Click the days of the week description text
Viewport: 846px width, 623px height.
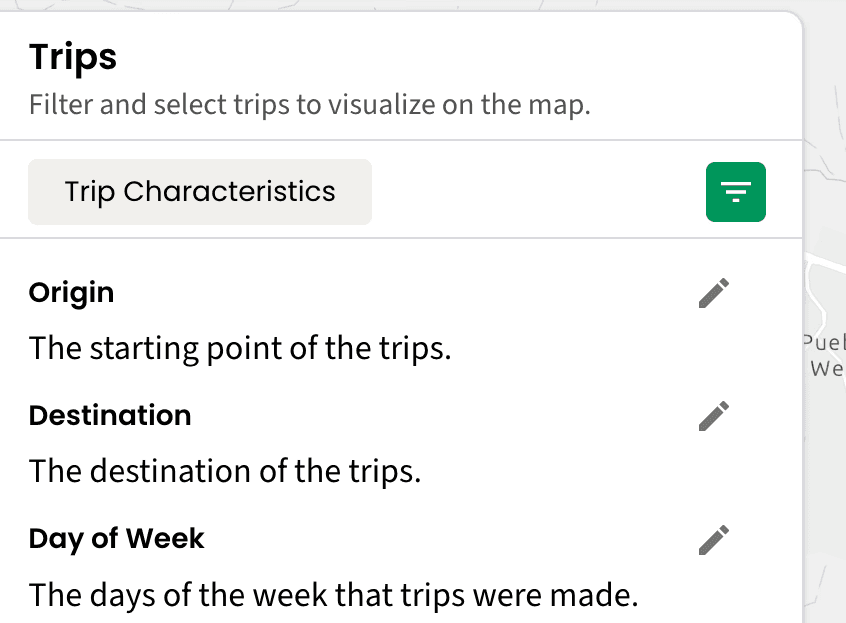click(x=333, y=595)
